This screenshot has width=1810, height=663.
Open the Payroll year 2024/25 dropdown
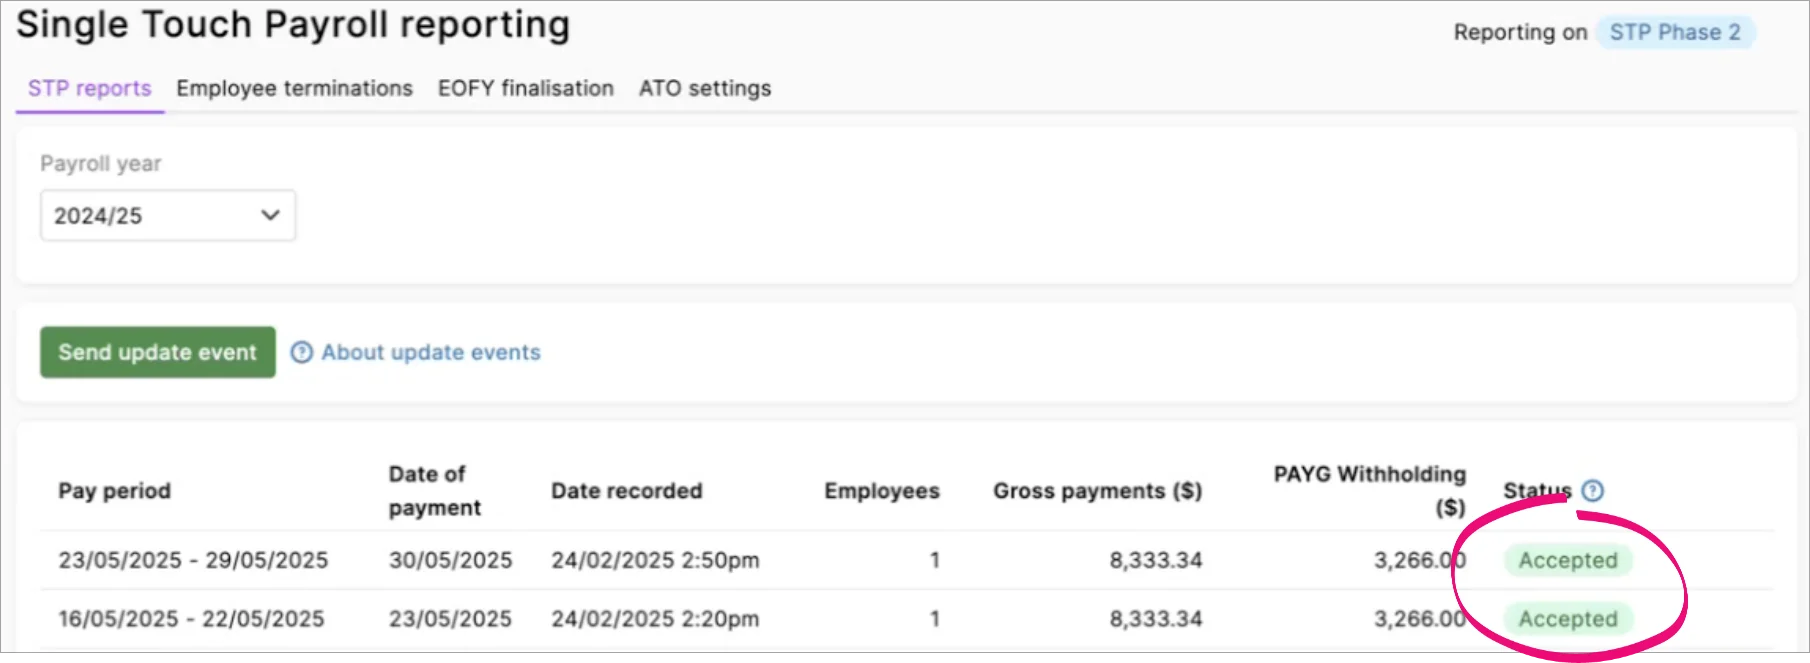click(x=168, y=215)
